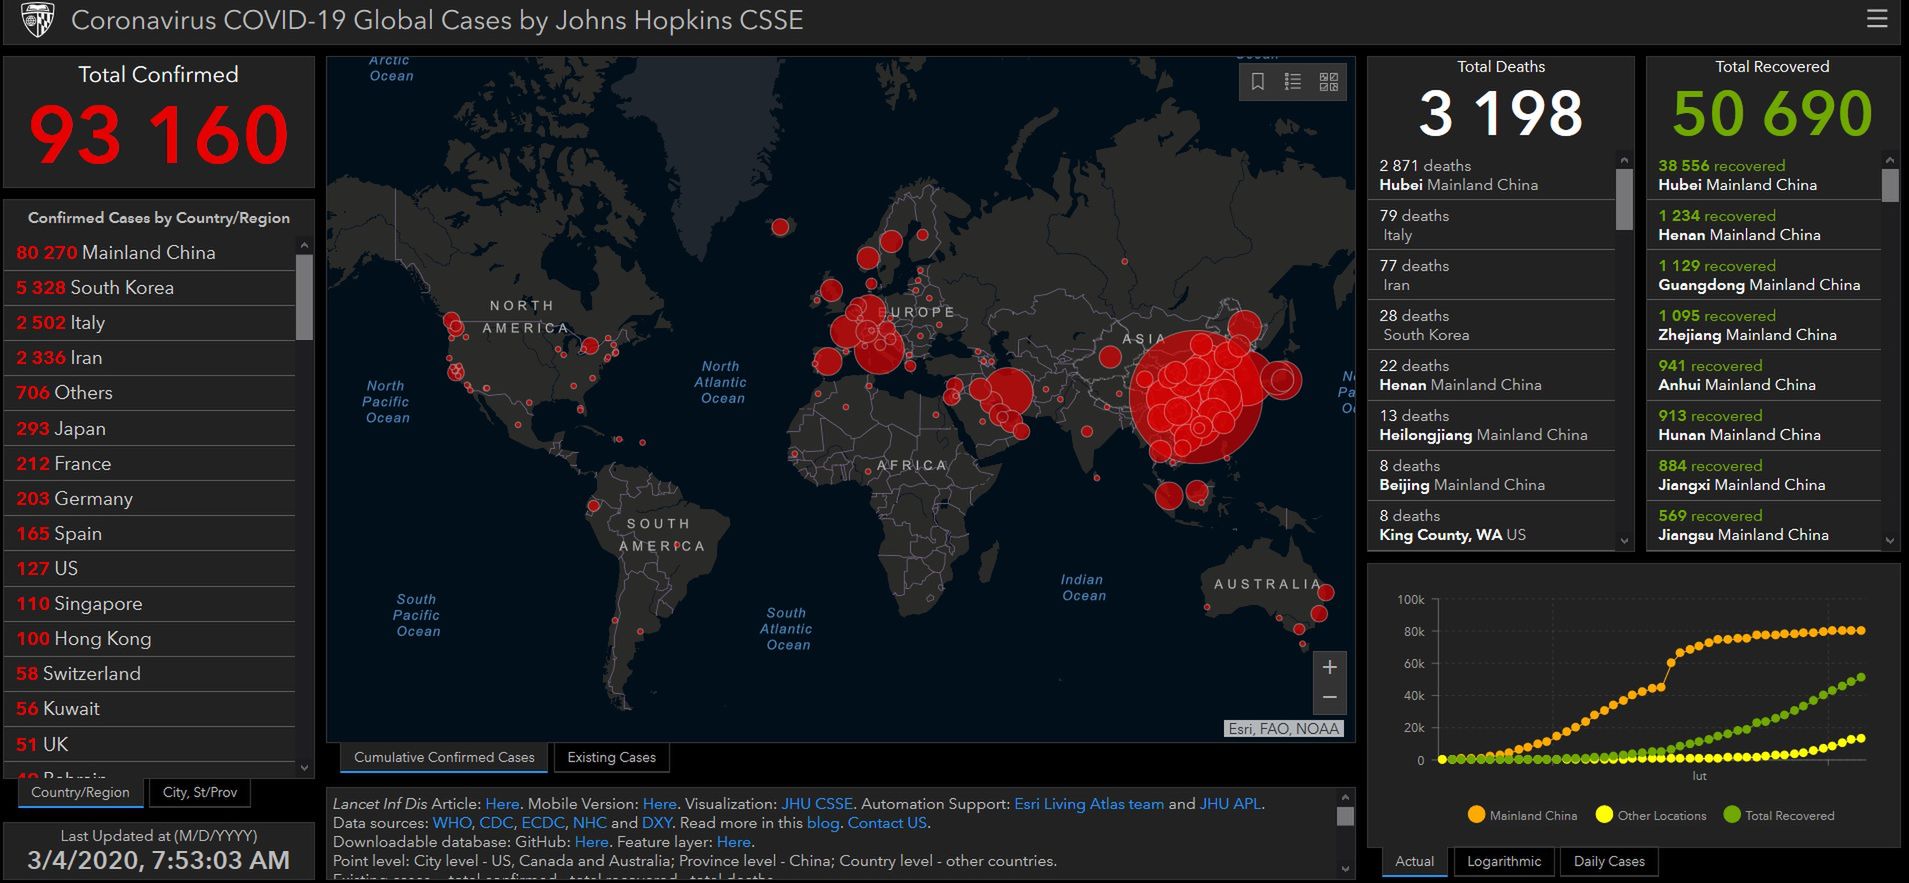This screenshot has height=883, width=1909.
Task: Show the Logarithmic chart tab
Action: 1504,861
